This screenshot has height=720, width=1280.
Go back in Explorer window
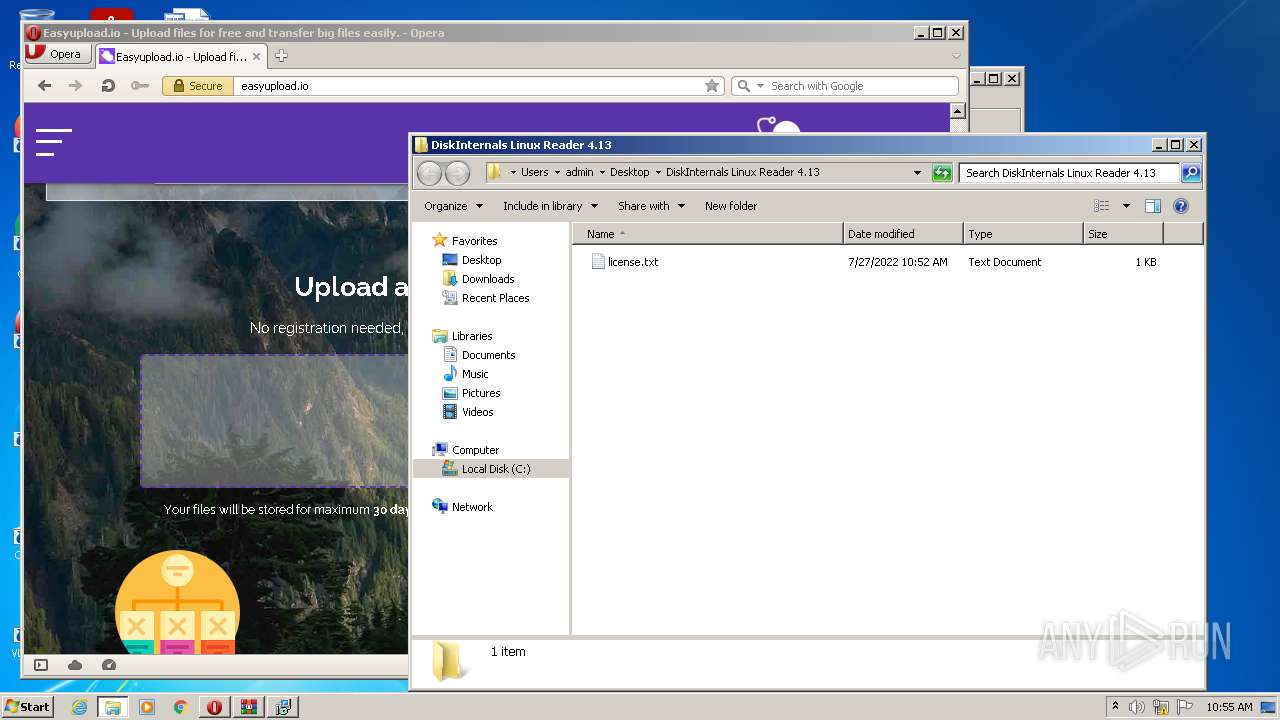tap(429, 173)
